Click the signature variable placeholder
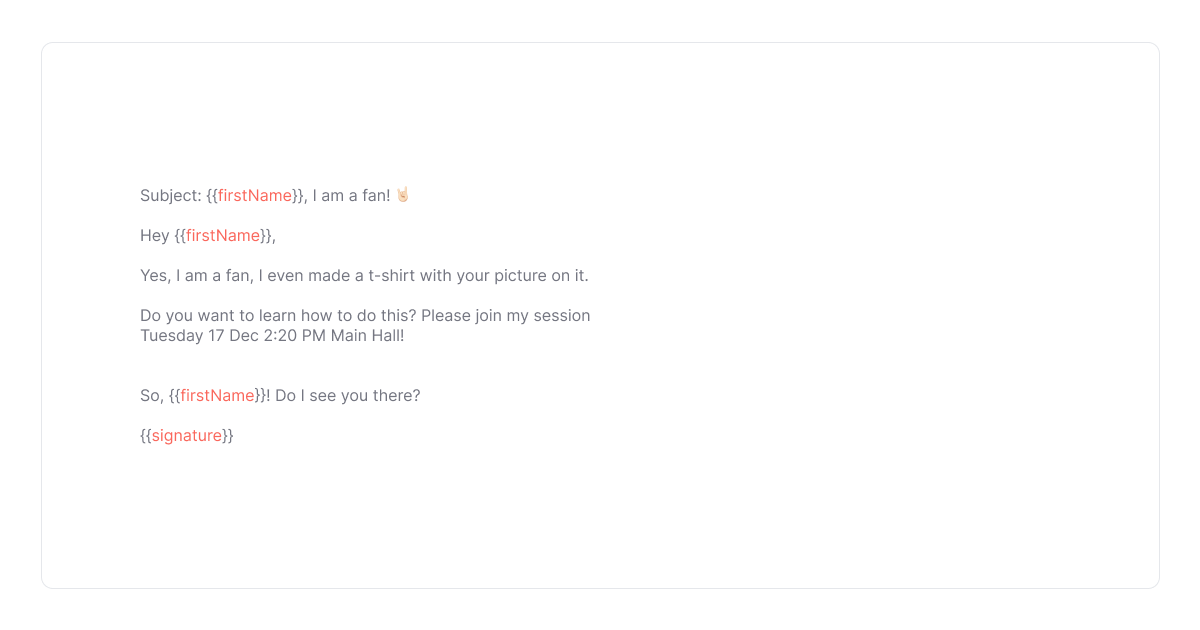The height and width of the screenshot is (630, 1200). (187, 435)
